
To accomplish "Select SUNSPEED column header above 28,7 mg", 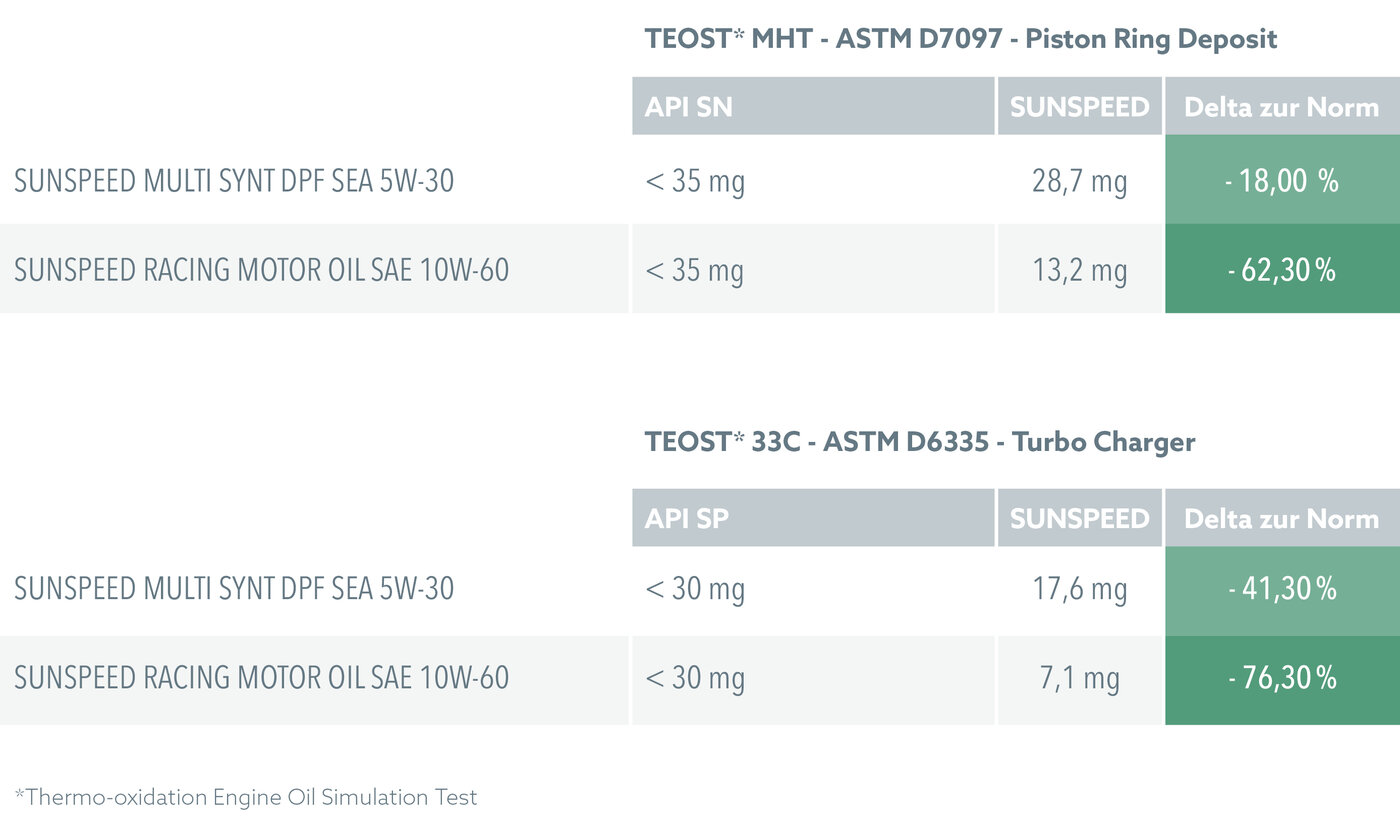I will click(x=1079, y=107).
